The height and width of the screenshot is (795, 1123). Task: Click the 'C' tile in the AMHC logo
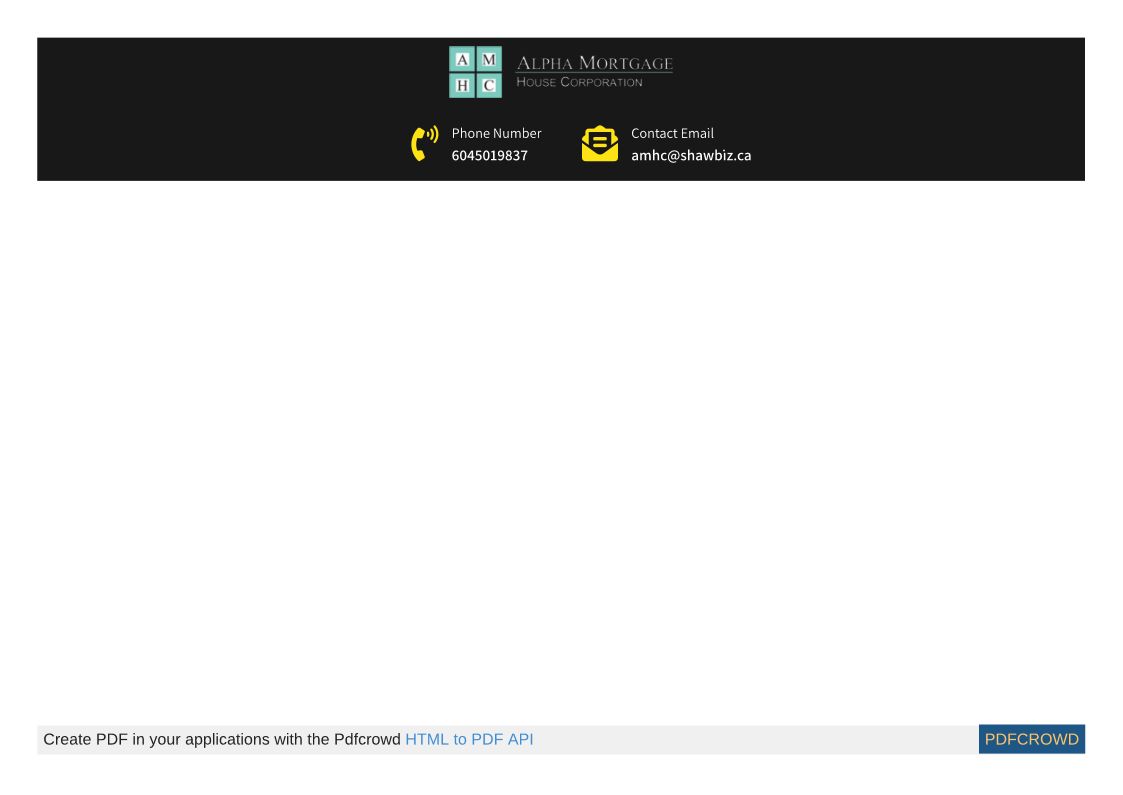[x=489, y=86]
